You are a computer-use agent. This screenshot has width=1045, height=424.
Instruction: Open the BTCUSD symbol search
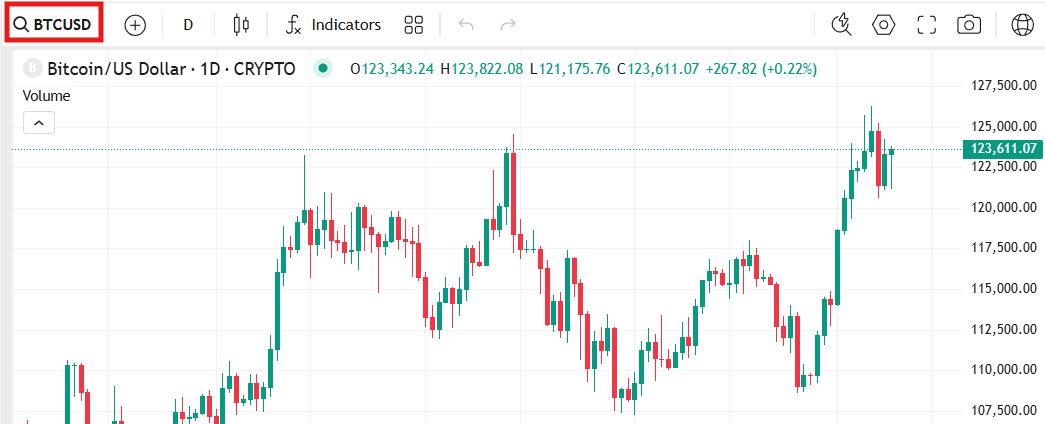(x=55, y=25)
